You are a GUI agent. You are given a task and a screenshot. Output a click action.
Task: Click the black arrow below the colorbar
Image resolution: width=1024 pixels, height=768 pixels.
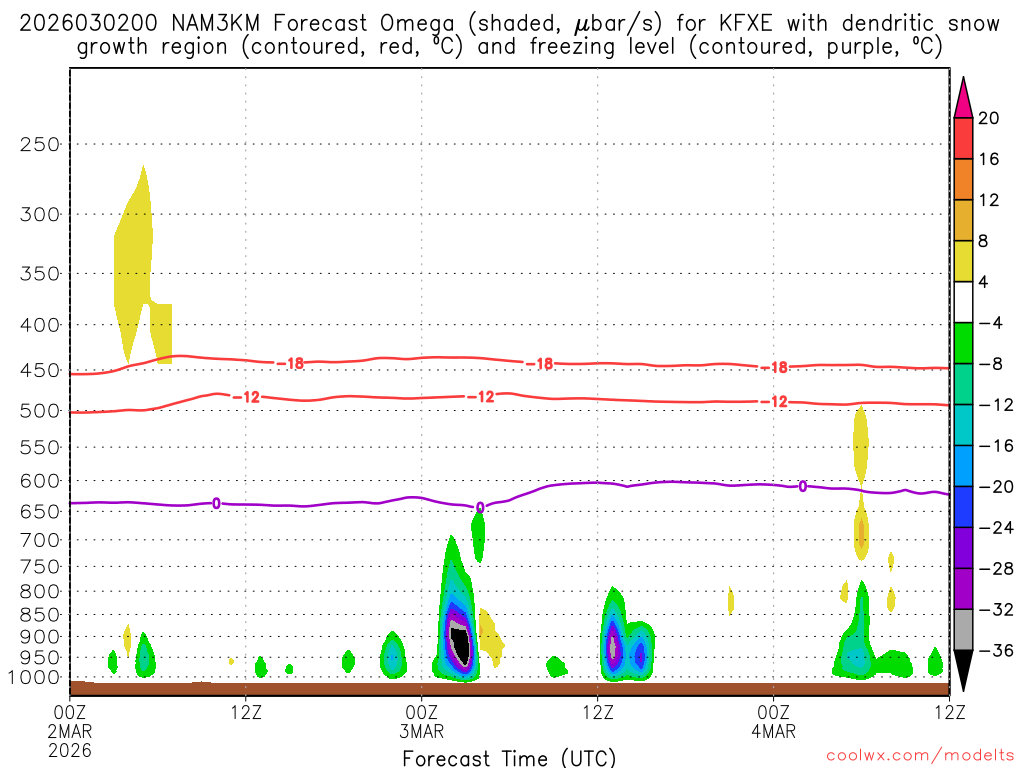pyautogui.click(x=963, y=671)
